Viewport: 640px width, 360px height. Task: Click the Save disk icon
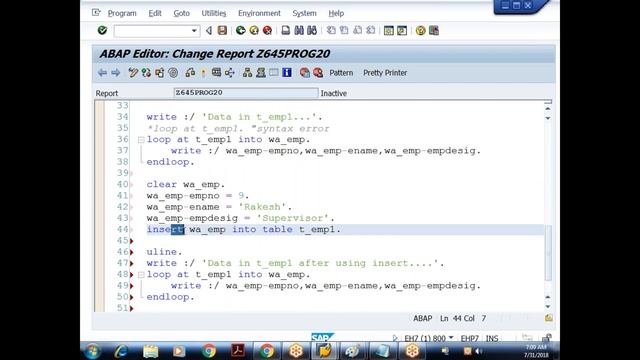point(222,30)
